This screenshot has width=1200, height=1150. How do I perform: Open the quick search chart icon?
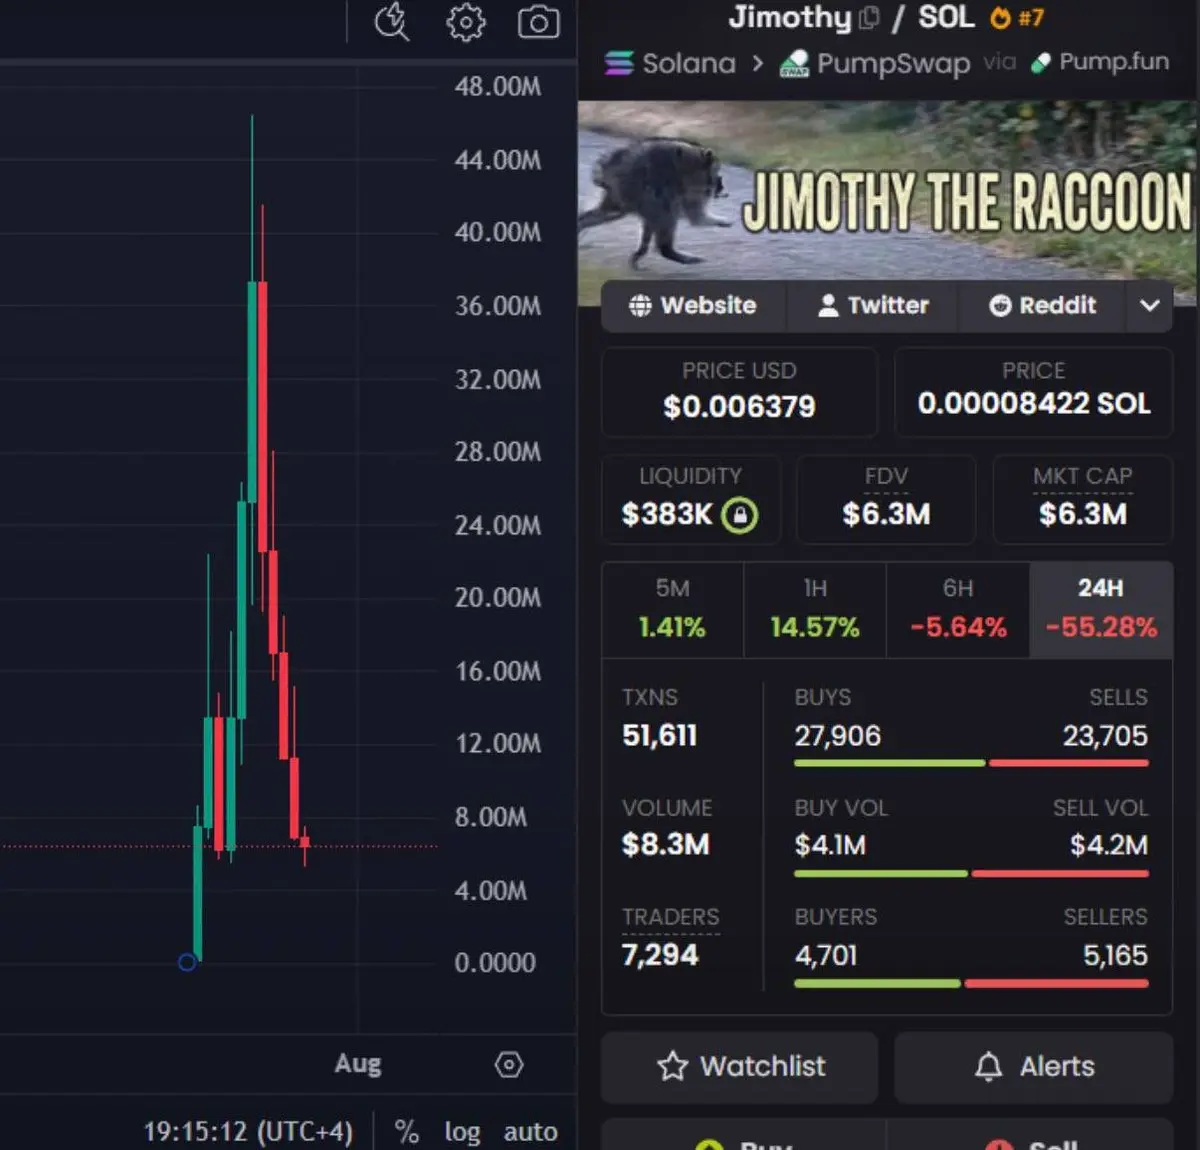pos(392,21)
